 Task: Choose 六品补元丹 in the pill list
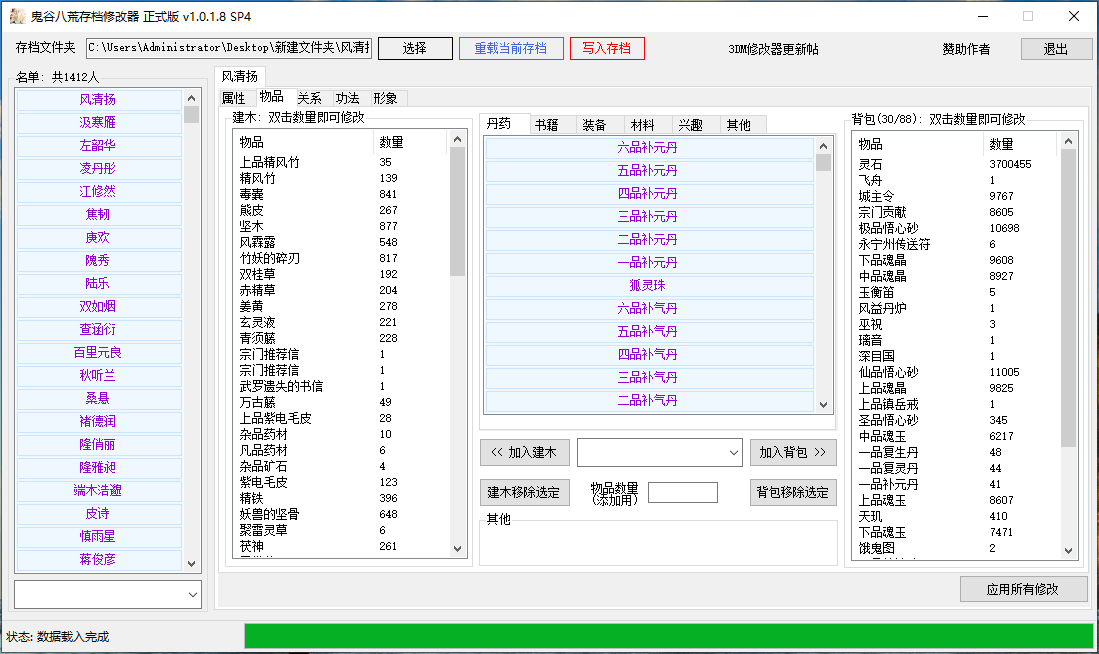(x=649, y=148)
